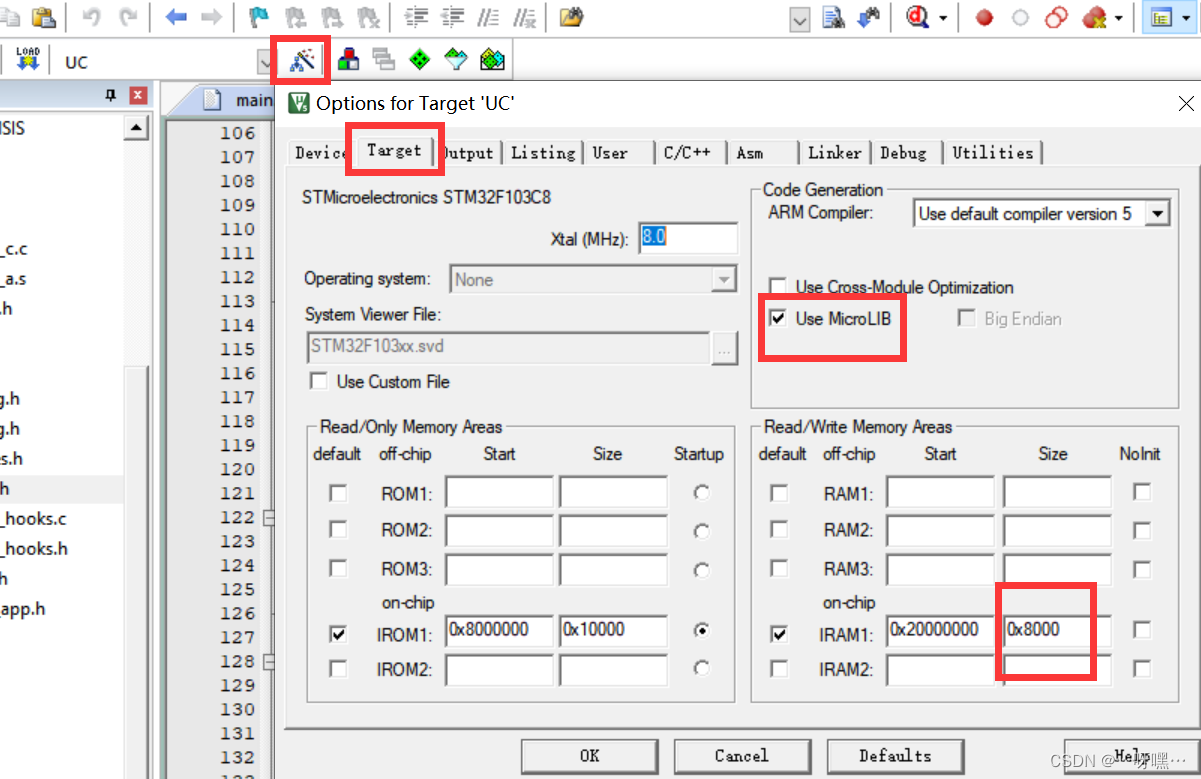
Task: Open the Operating system dropdown
Action: (724, 280)
